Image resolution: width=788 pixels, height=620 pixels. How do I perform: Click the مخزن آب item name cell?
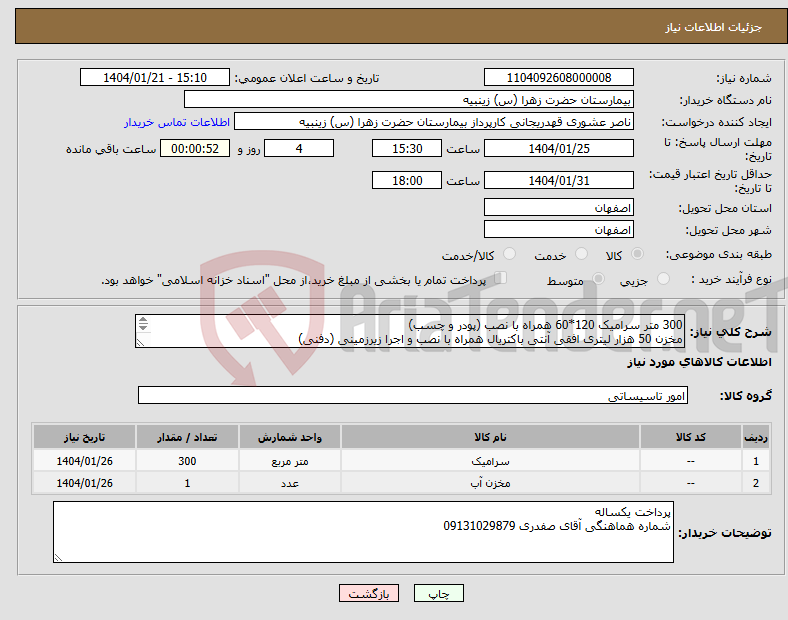point(490,483)
